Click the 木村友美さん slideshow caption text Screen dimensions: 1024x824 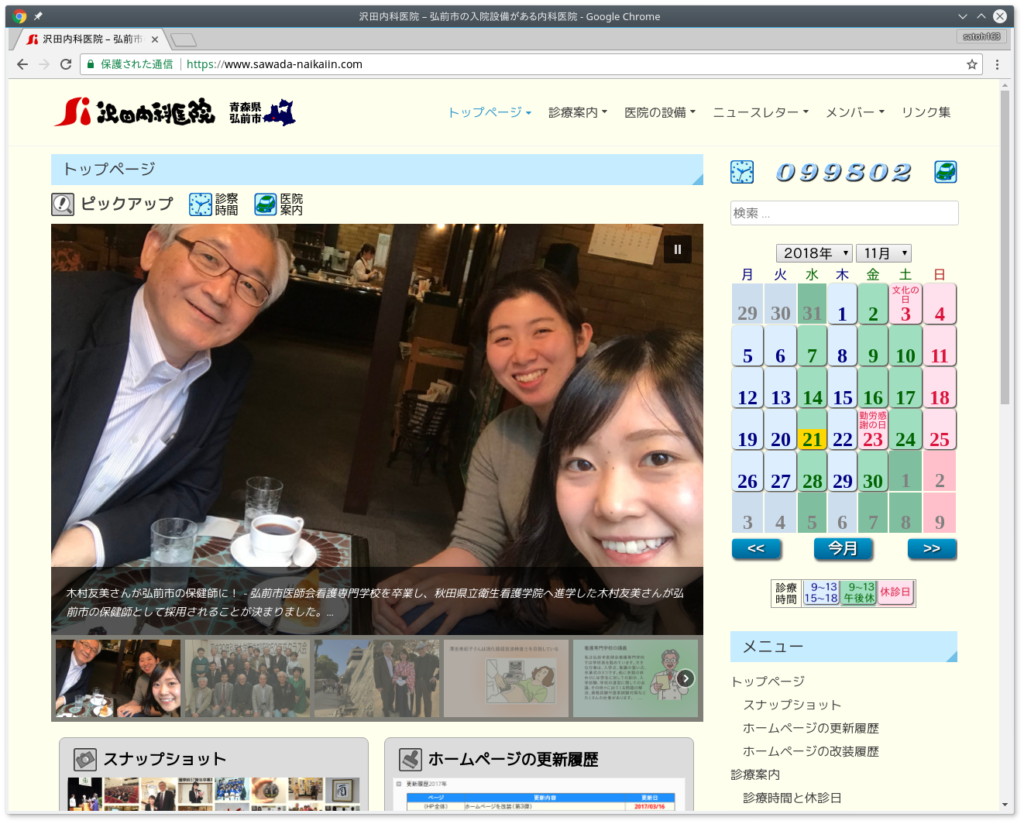coord(375,602)
